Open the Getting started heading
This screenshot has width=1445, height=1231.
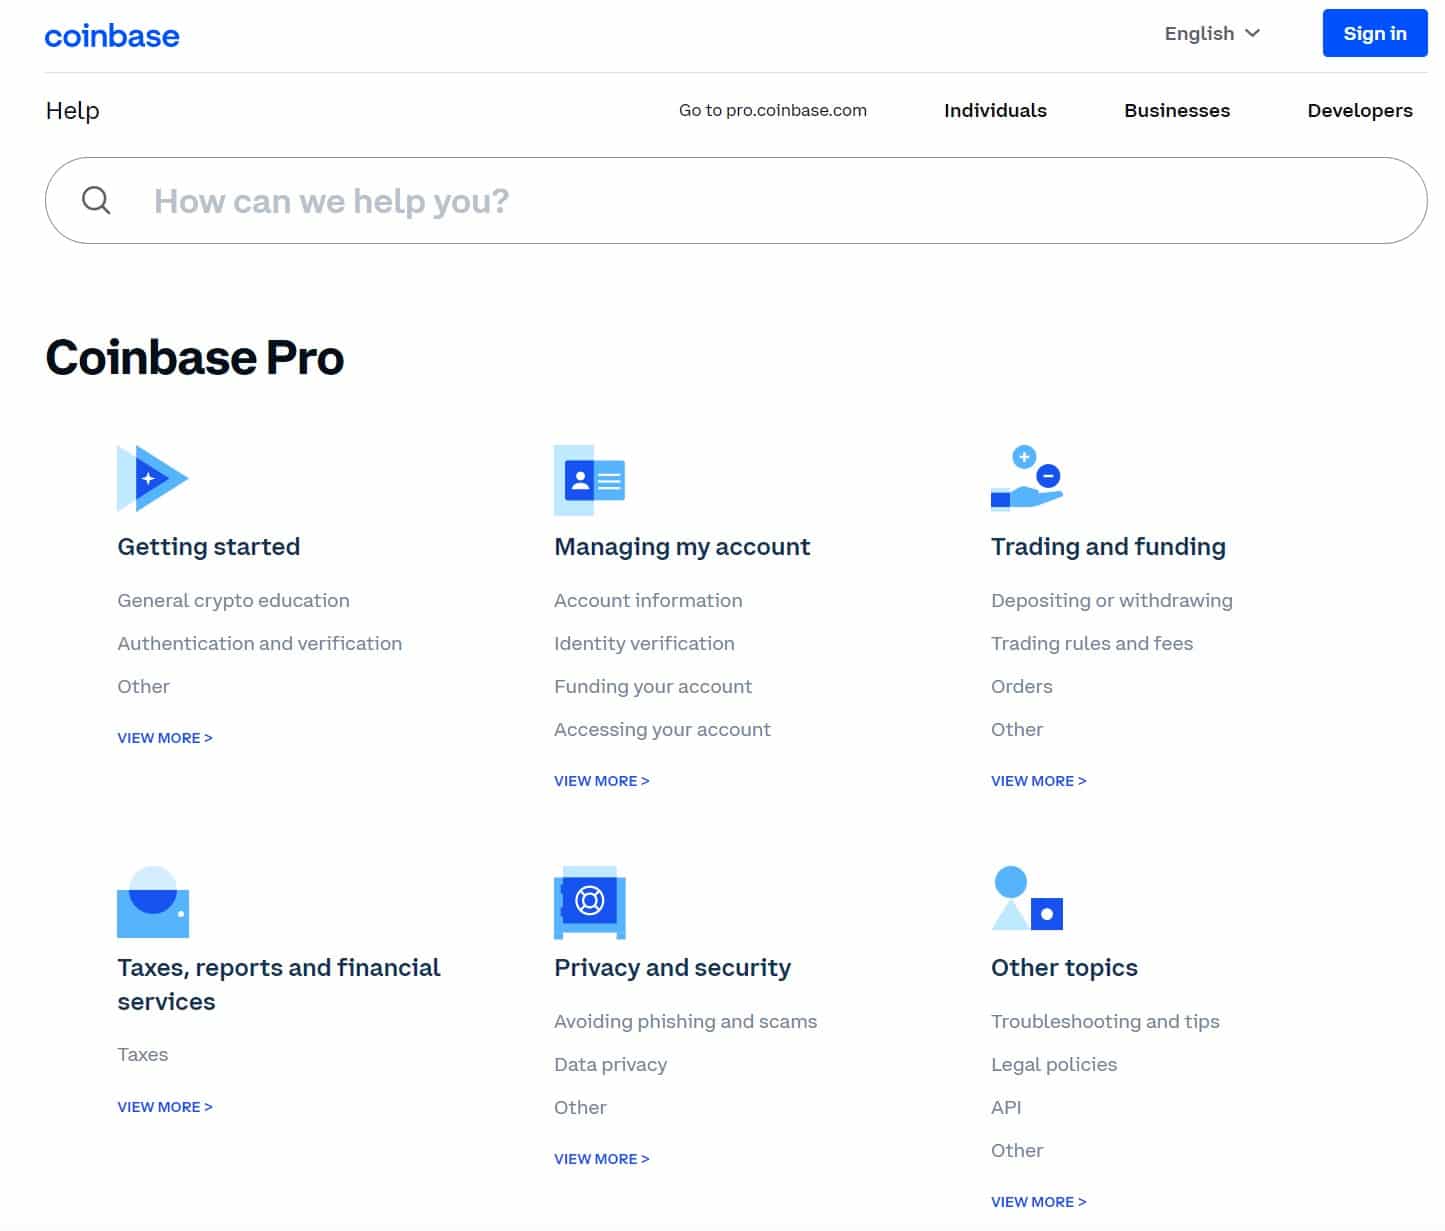coord(209,547)
